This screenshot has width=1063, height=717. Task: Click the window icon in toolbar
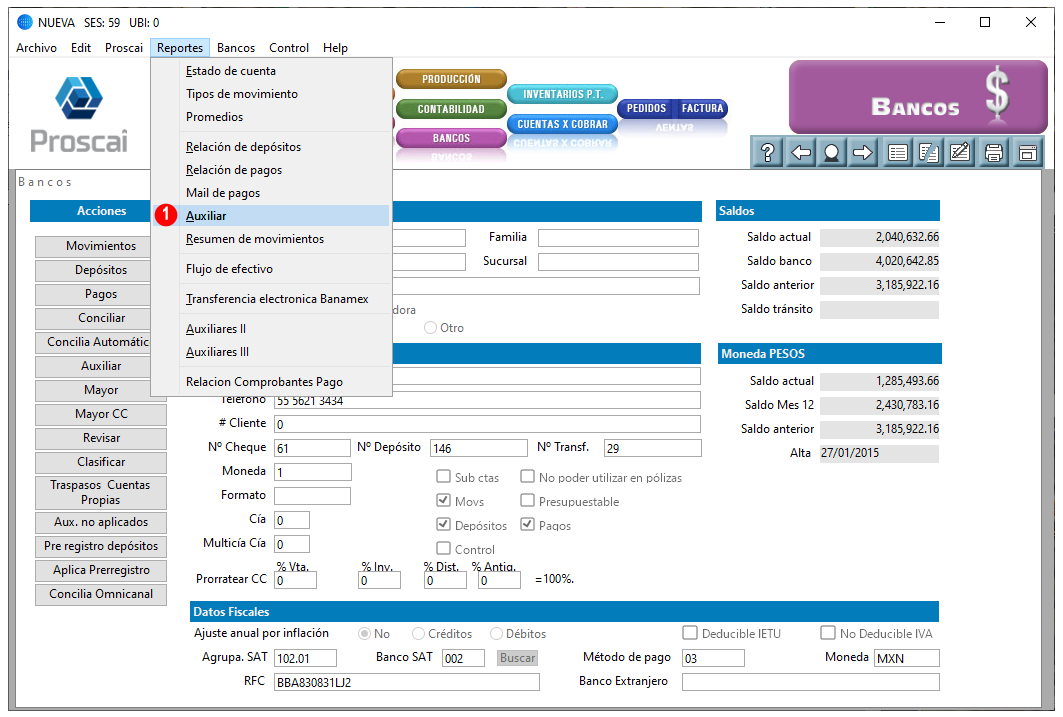coord(1026,153)
